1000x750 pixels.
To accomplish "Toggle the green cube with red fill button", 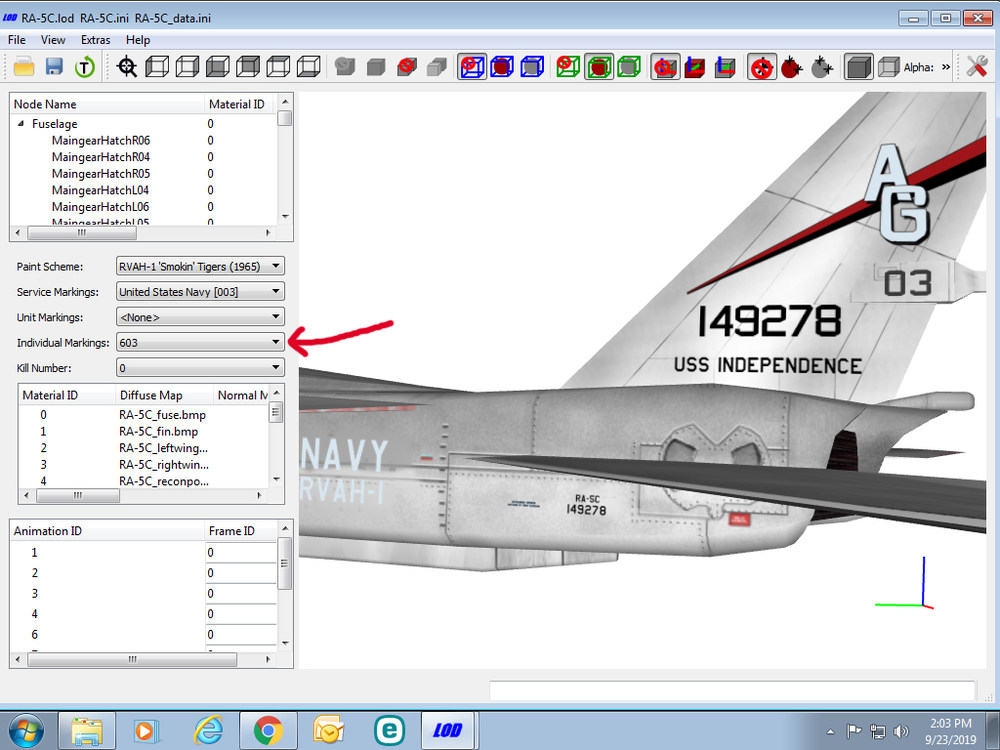I will pos(599,66).
